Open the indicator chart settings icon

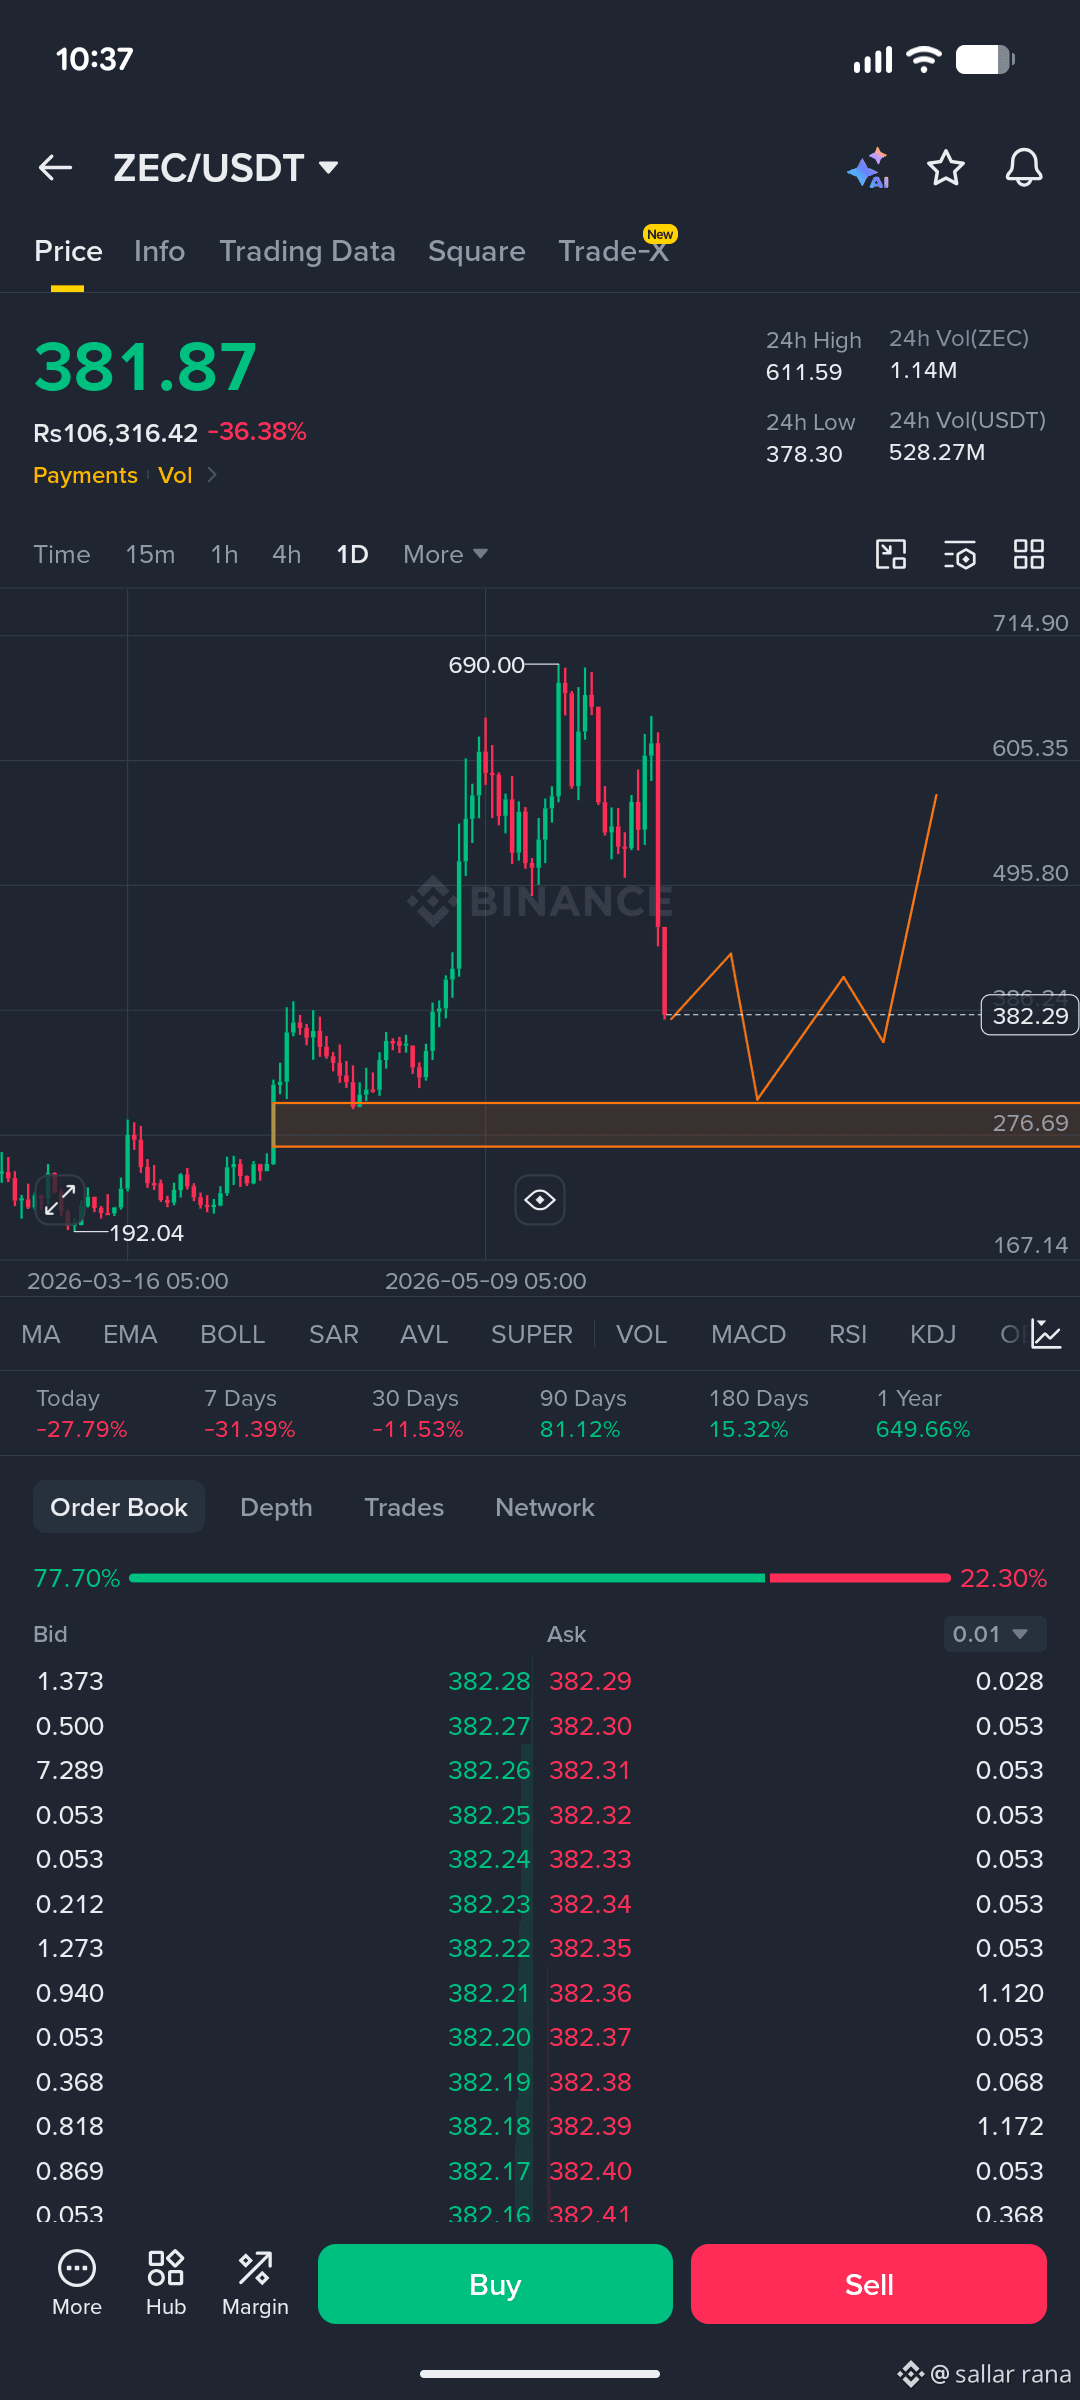click(1046, 1334)
